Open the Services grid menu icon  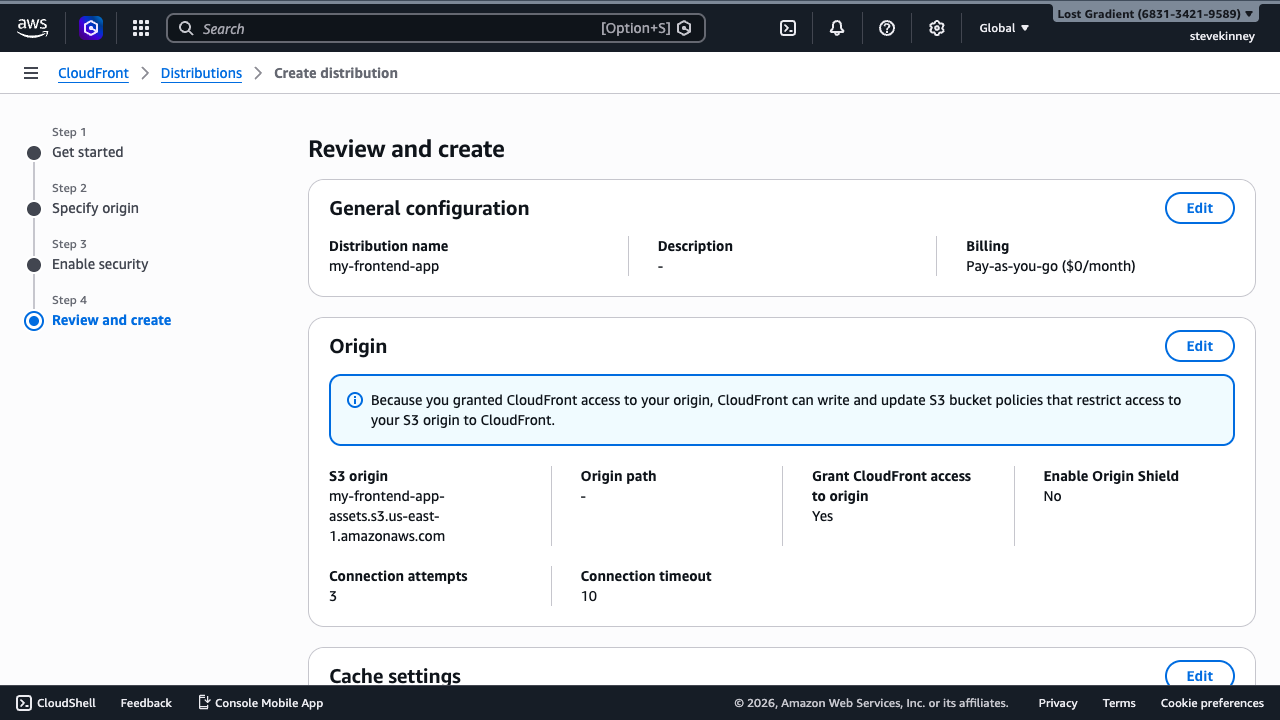[x=141, y=28]
